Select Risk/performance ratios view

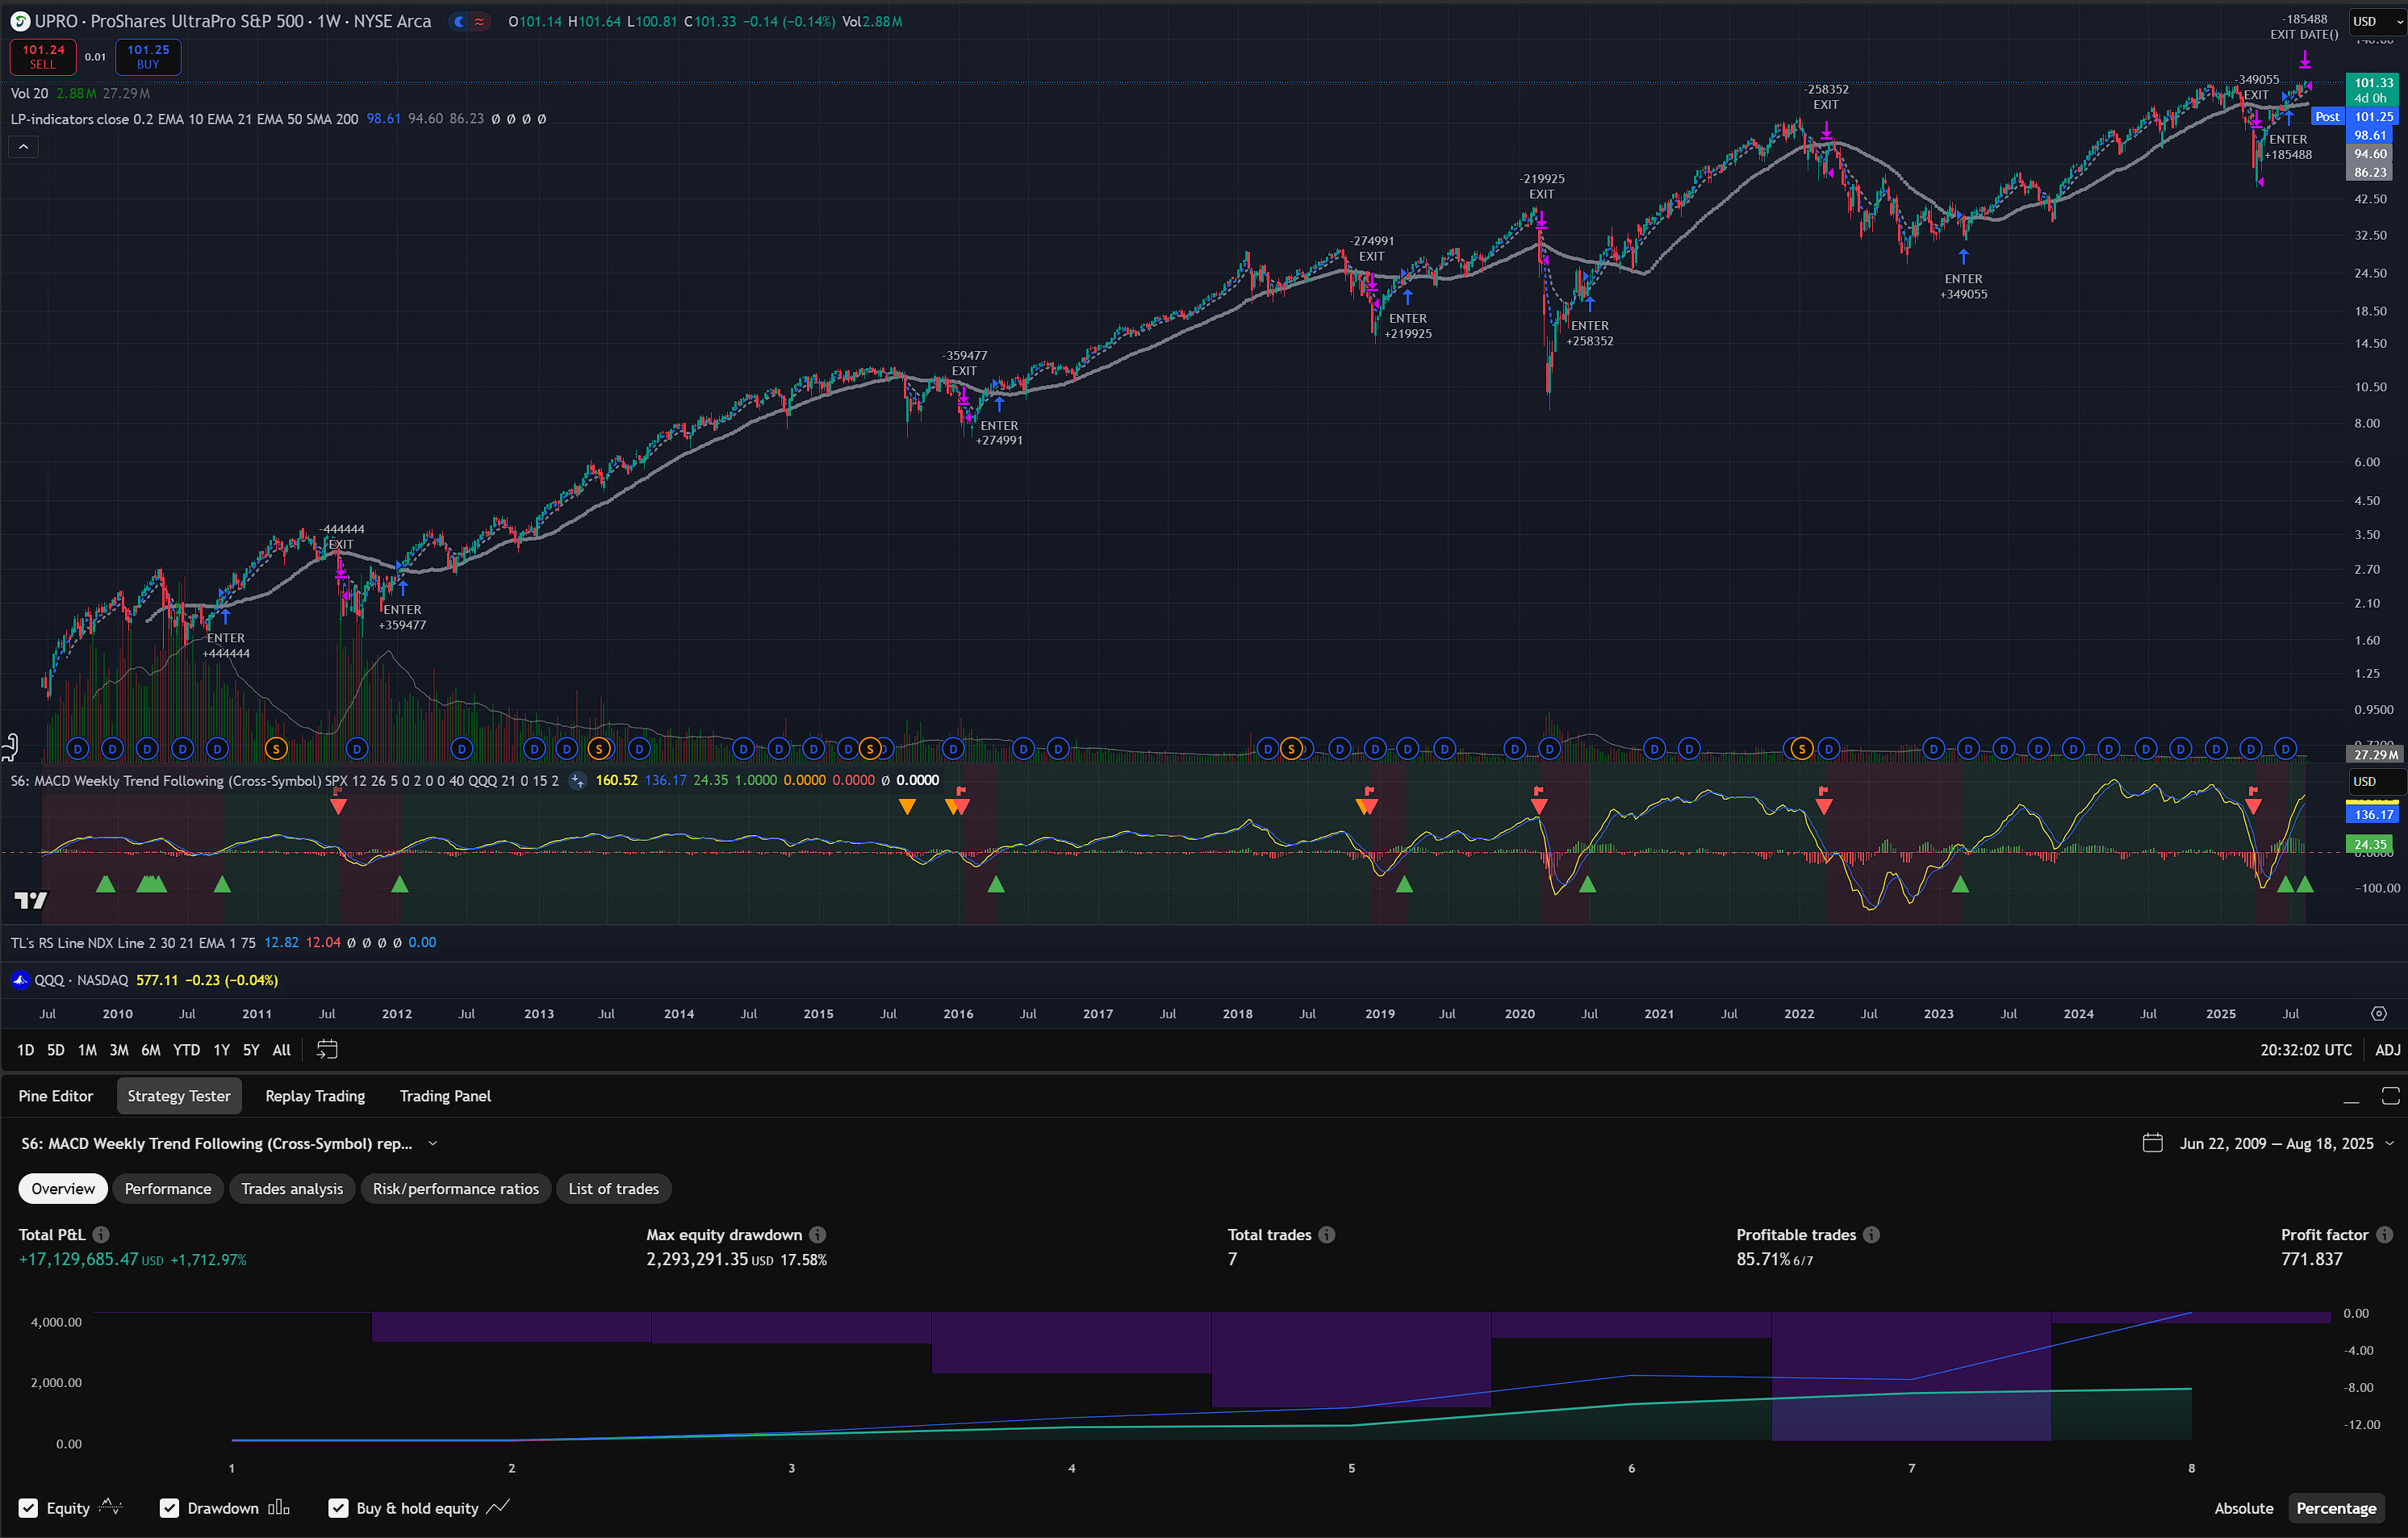point(456,1188)
